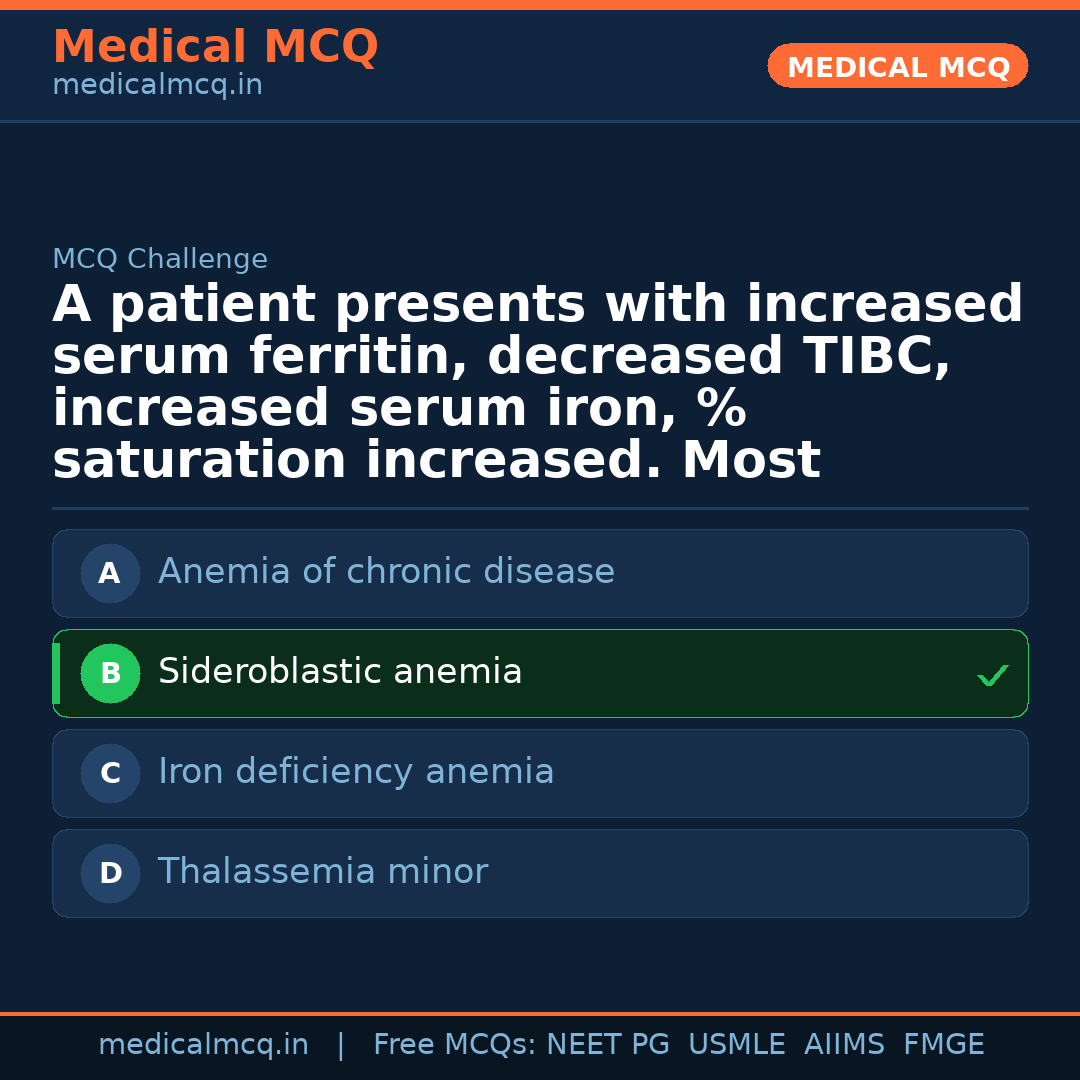Select "FMGE" in the footer
1080x1080 pixels.
(943, 1045)
